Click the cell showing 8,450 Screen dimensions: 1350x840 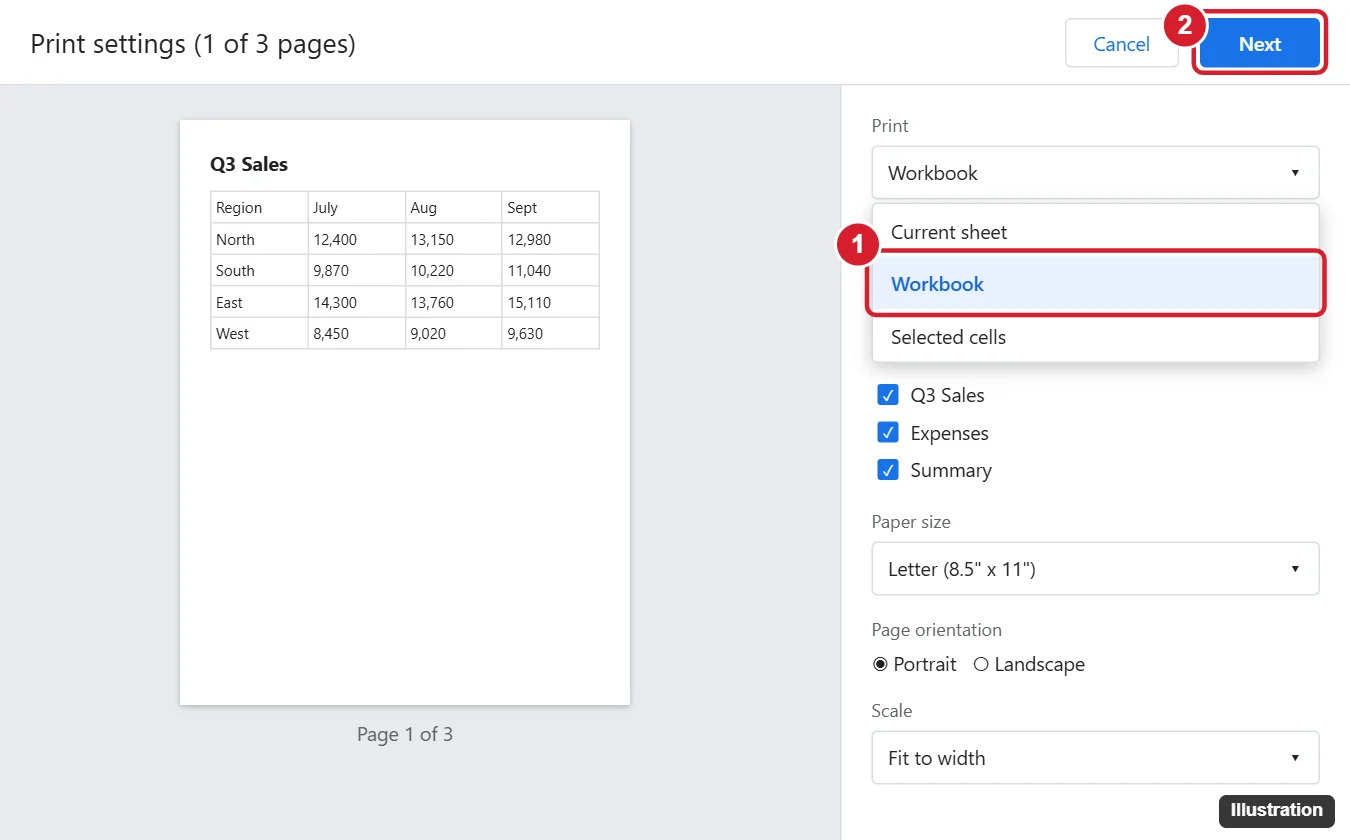pos(356,333)
